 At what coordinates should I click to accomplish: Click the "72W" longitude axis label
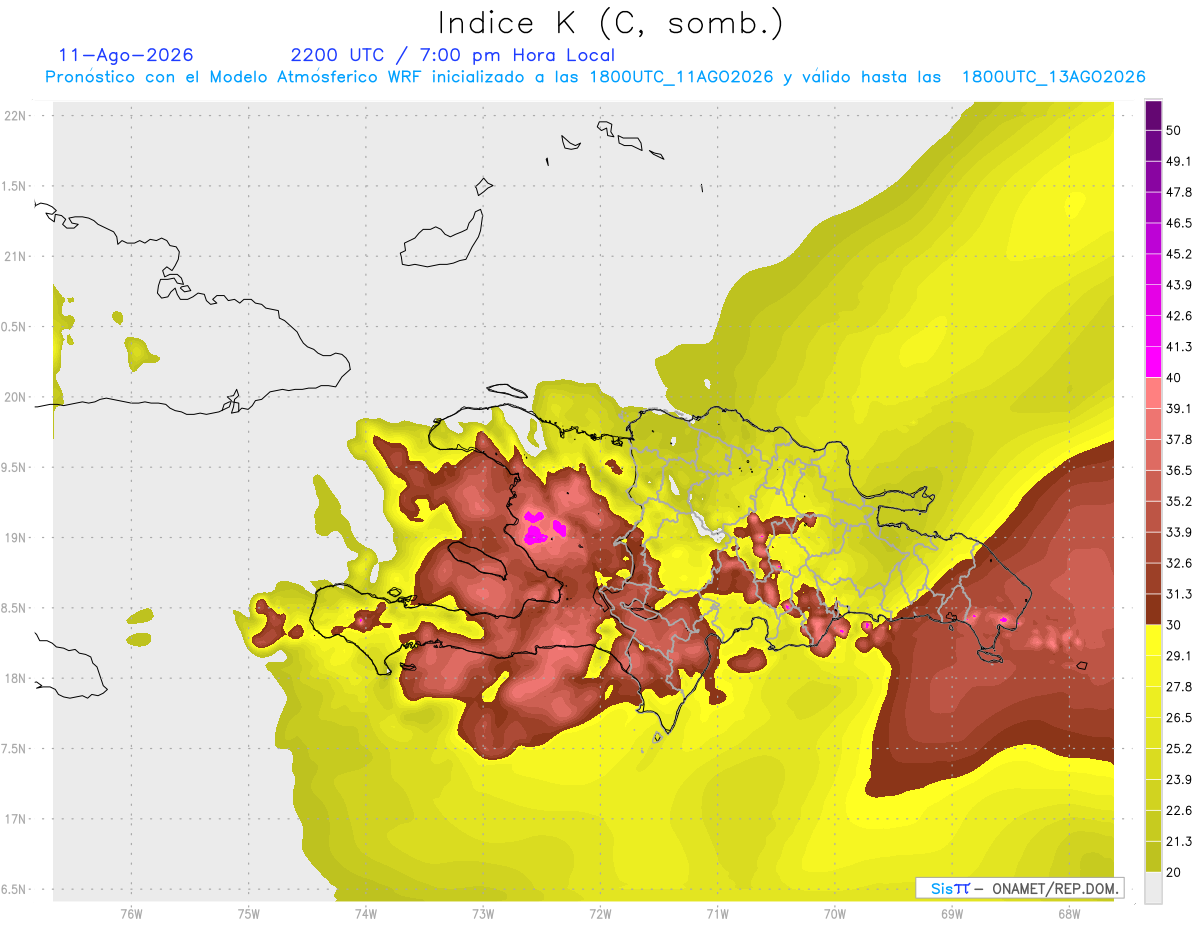pyautogui.click(x=600, y=914)
